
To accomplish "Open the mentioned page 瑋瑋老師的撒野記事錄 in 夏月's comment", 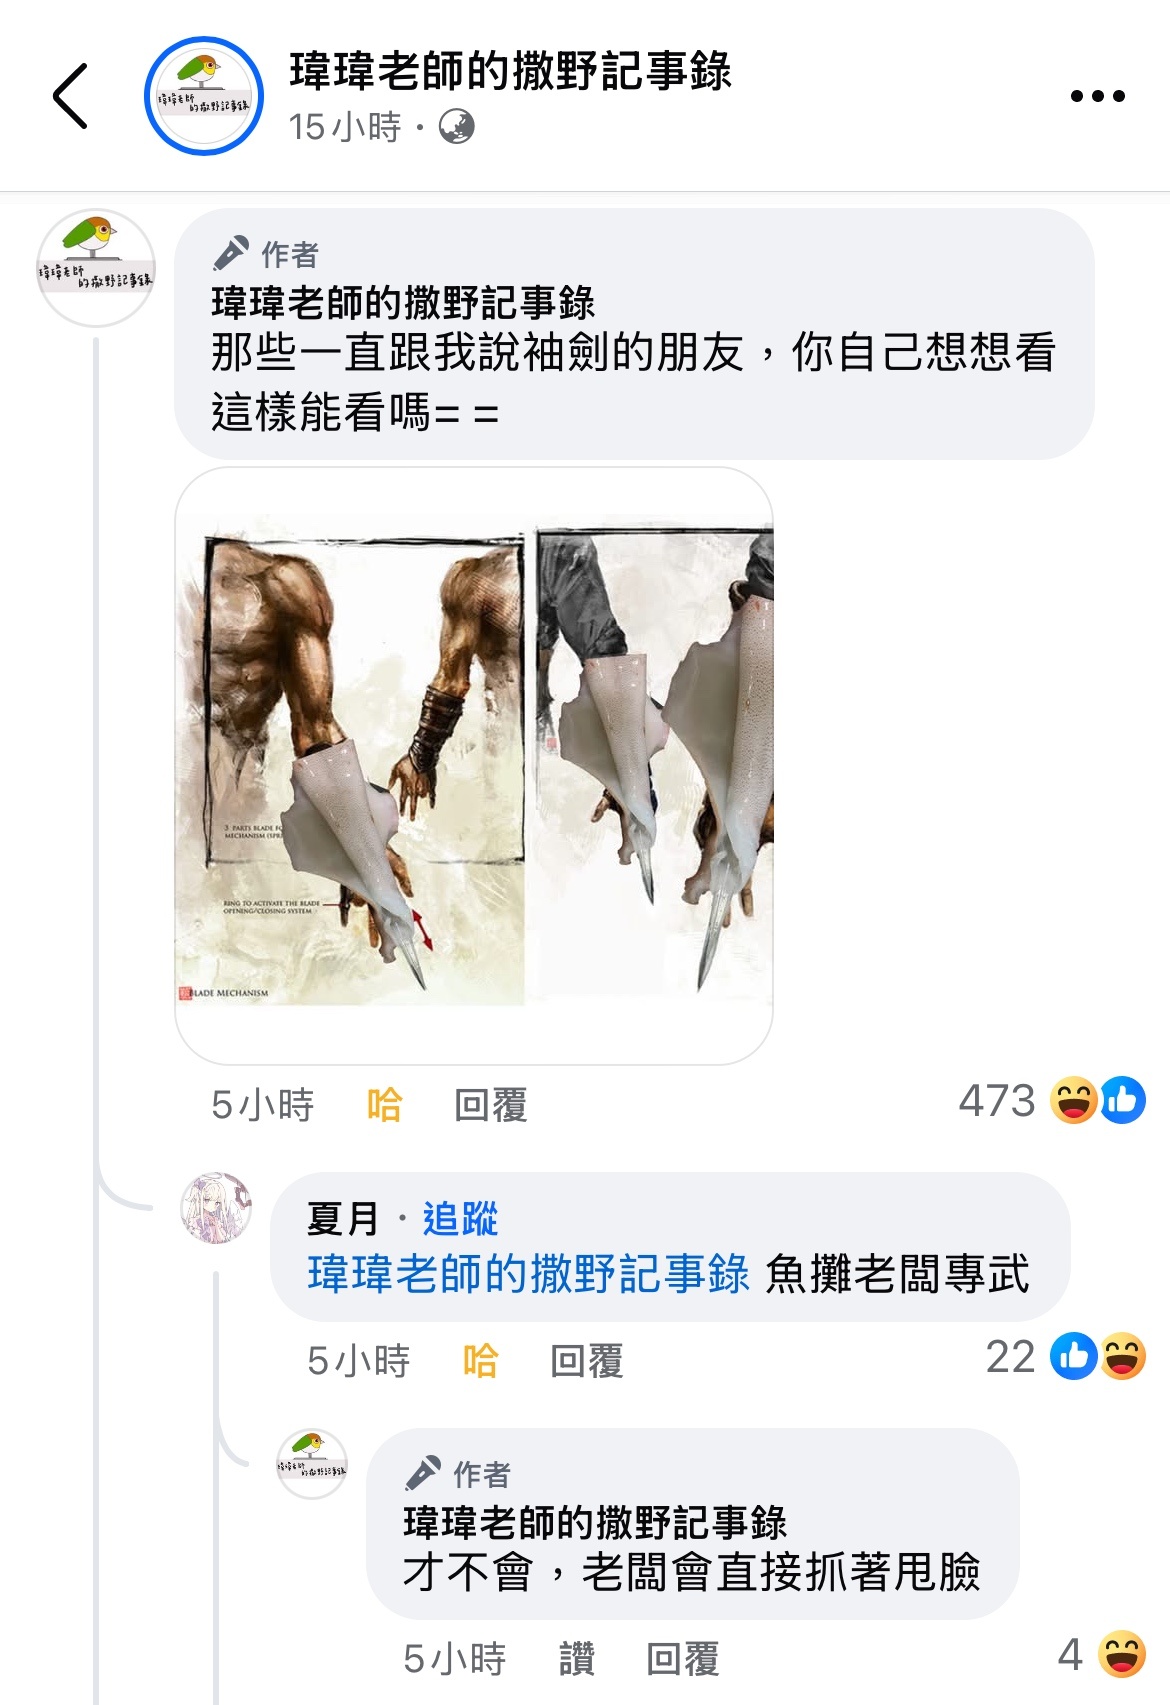I will click(528, 1275).
